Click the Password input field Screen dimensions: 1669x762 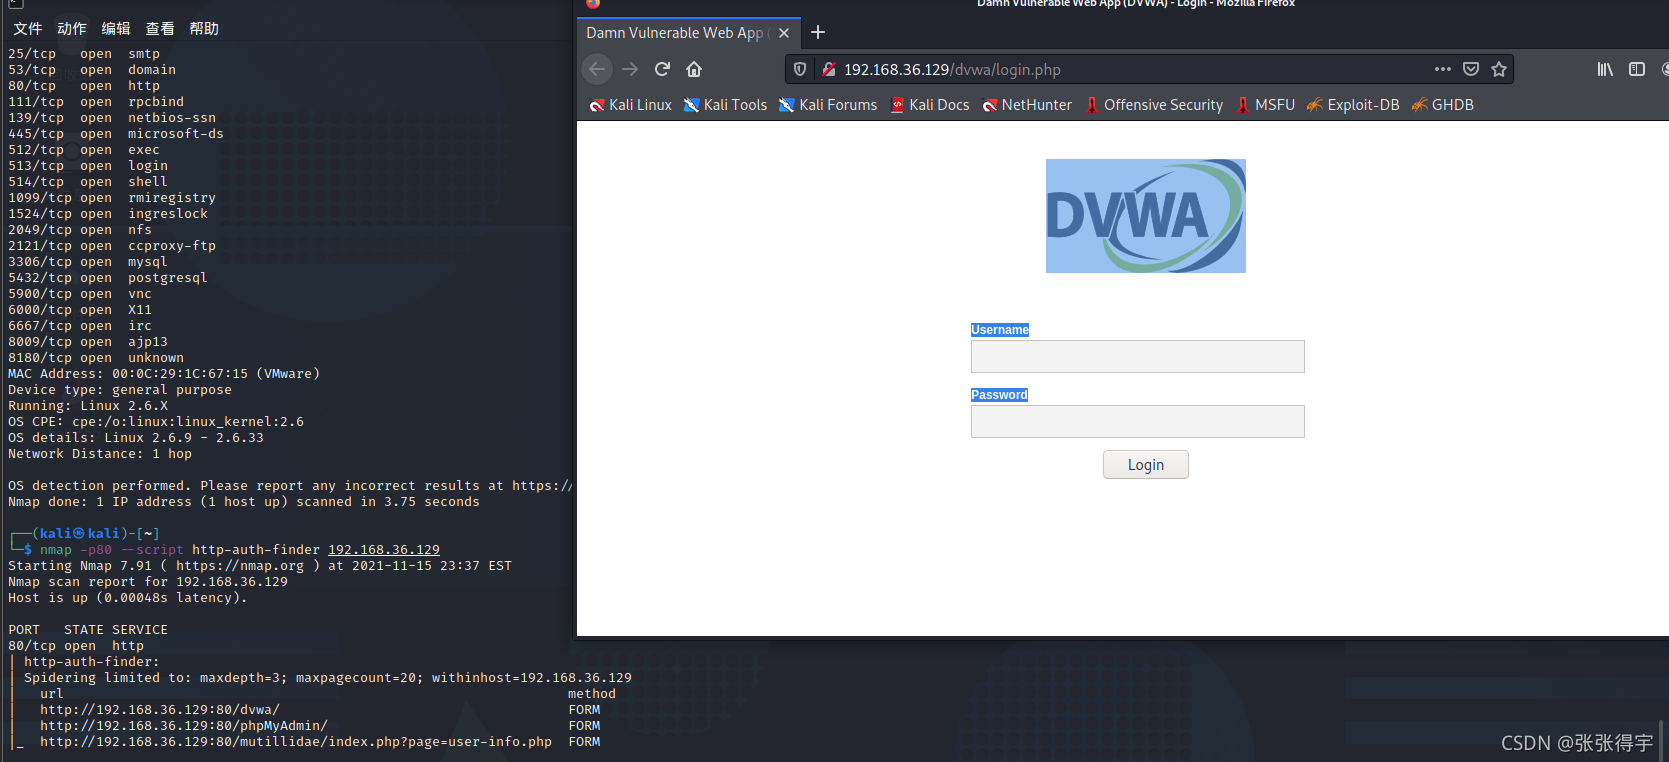[x=1137, y=421]
